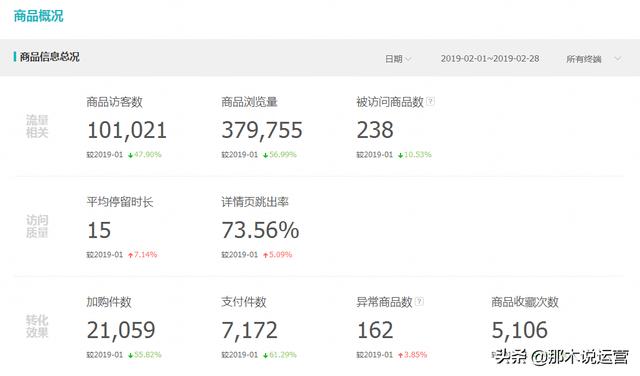Select the 平均停留时长 value 15
This screenshot has height=376, width=640.
99,230
